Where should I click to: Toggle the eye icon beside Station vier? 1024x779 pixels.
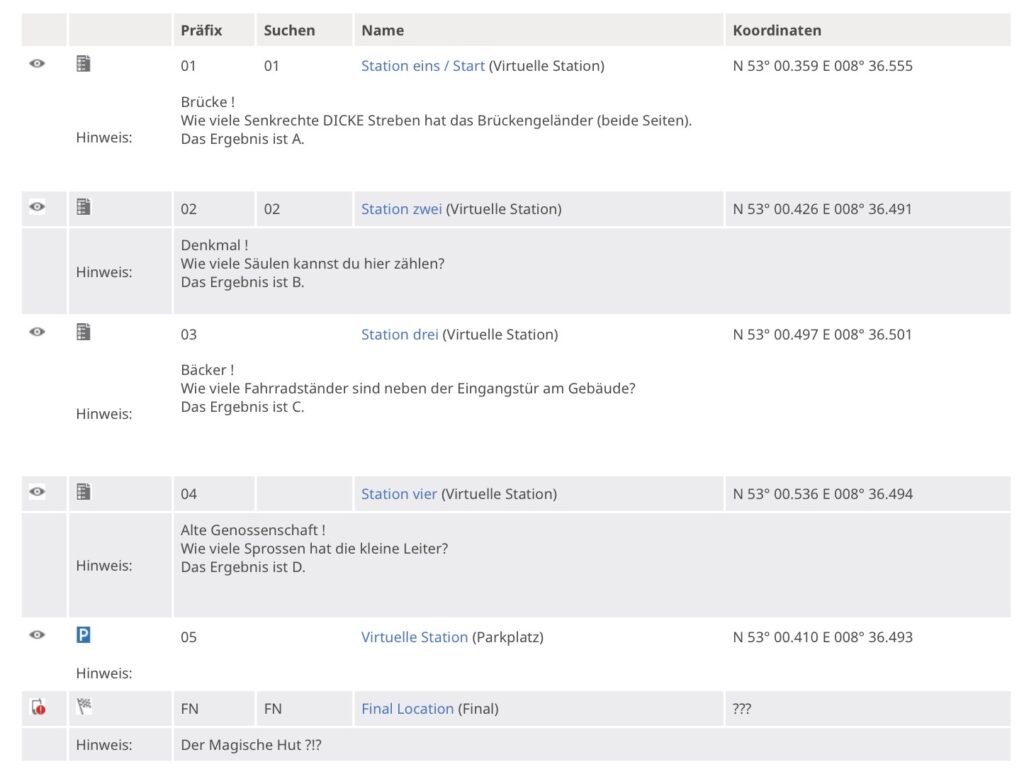[x=37, y=492]
